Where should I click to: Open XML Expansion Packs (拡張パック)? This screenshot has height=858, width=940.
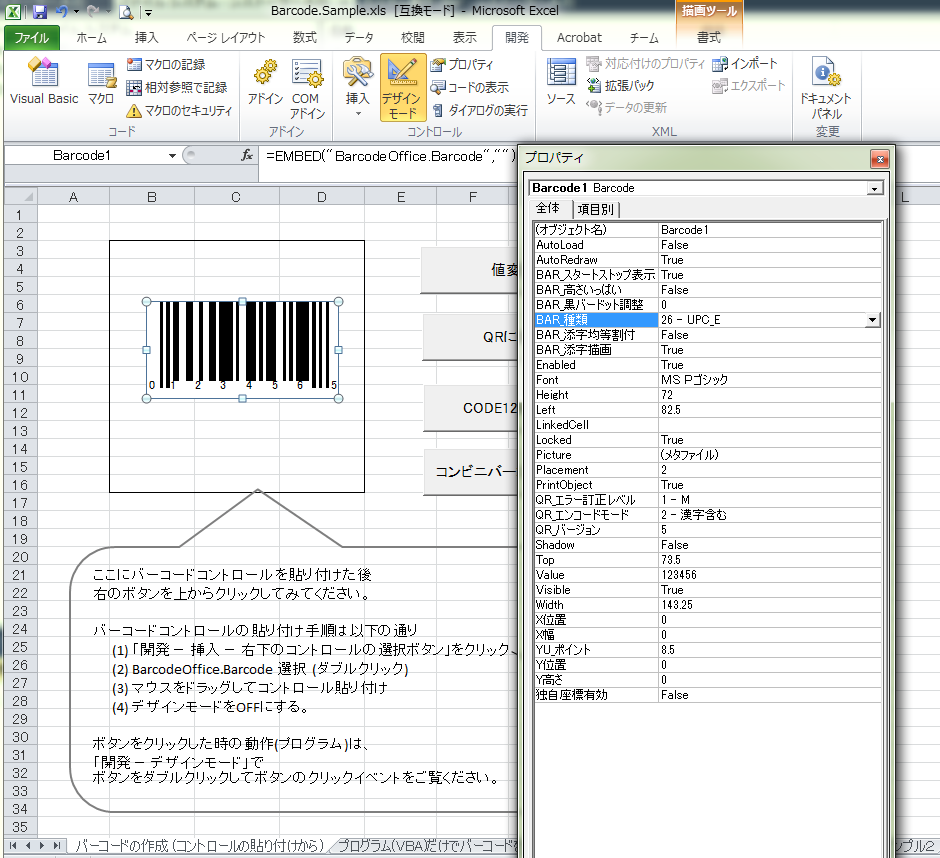620,86
